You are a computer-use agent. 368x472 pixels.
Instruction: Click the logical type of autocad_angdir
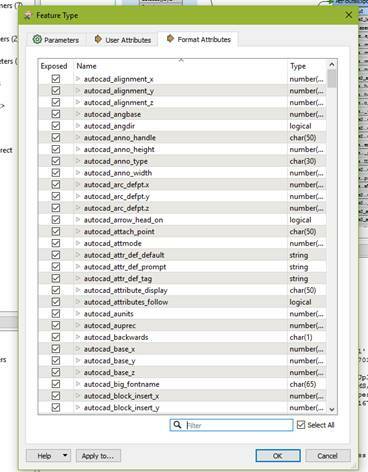pyautogui.click(x=300, y=126)
